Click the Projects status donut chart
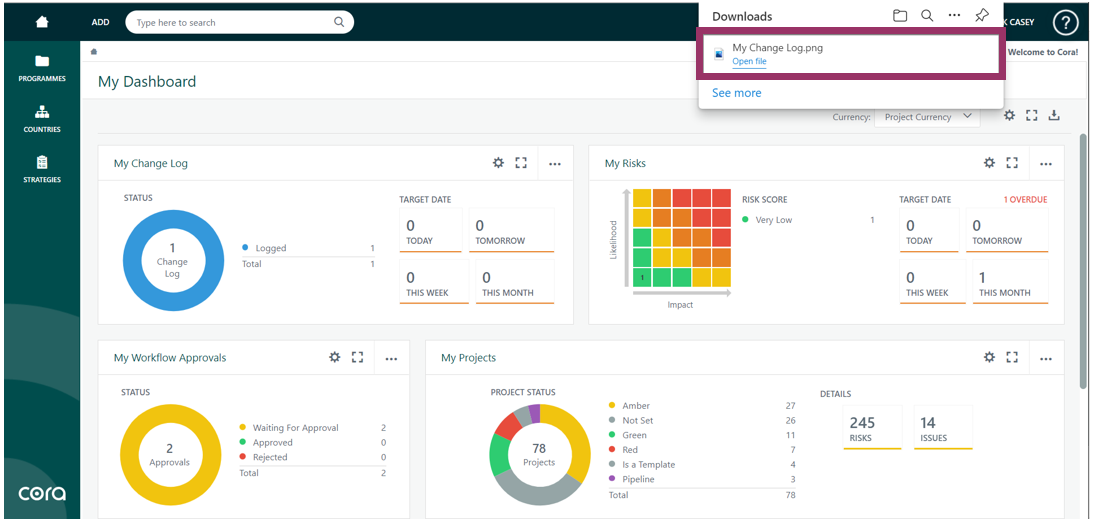 pyautogui.click(x=539, y=455)
